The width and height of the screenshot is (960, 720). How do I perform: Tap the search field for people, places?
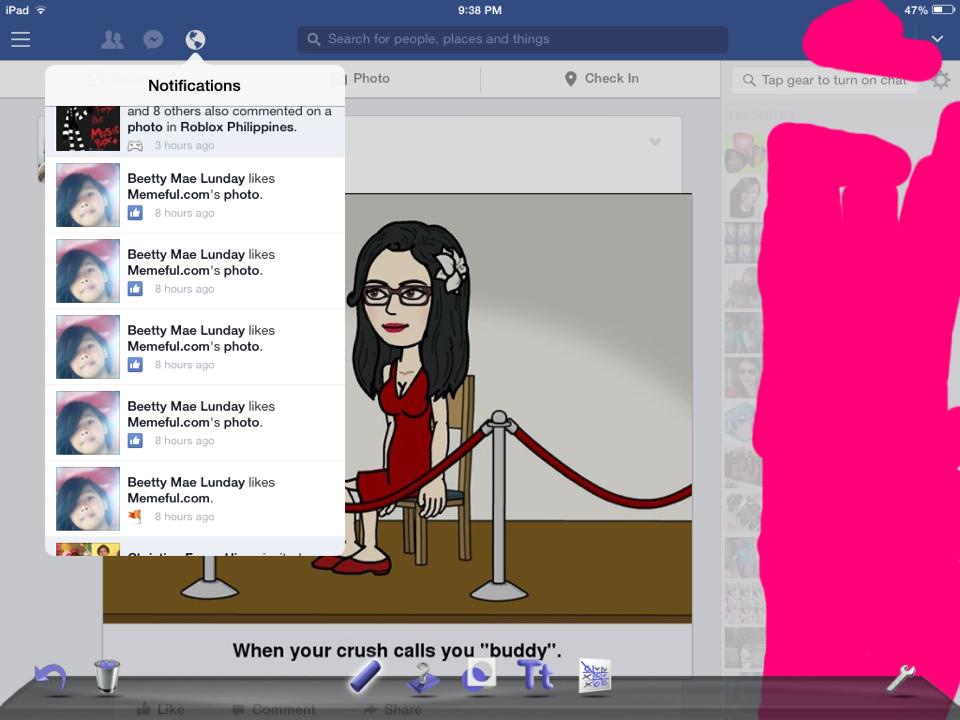point(512,39)
